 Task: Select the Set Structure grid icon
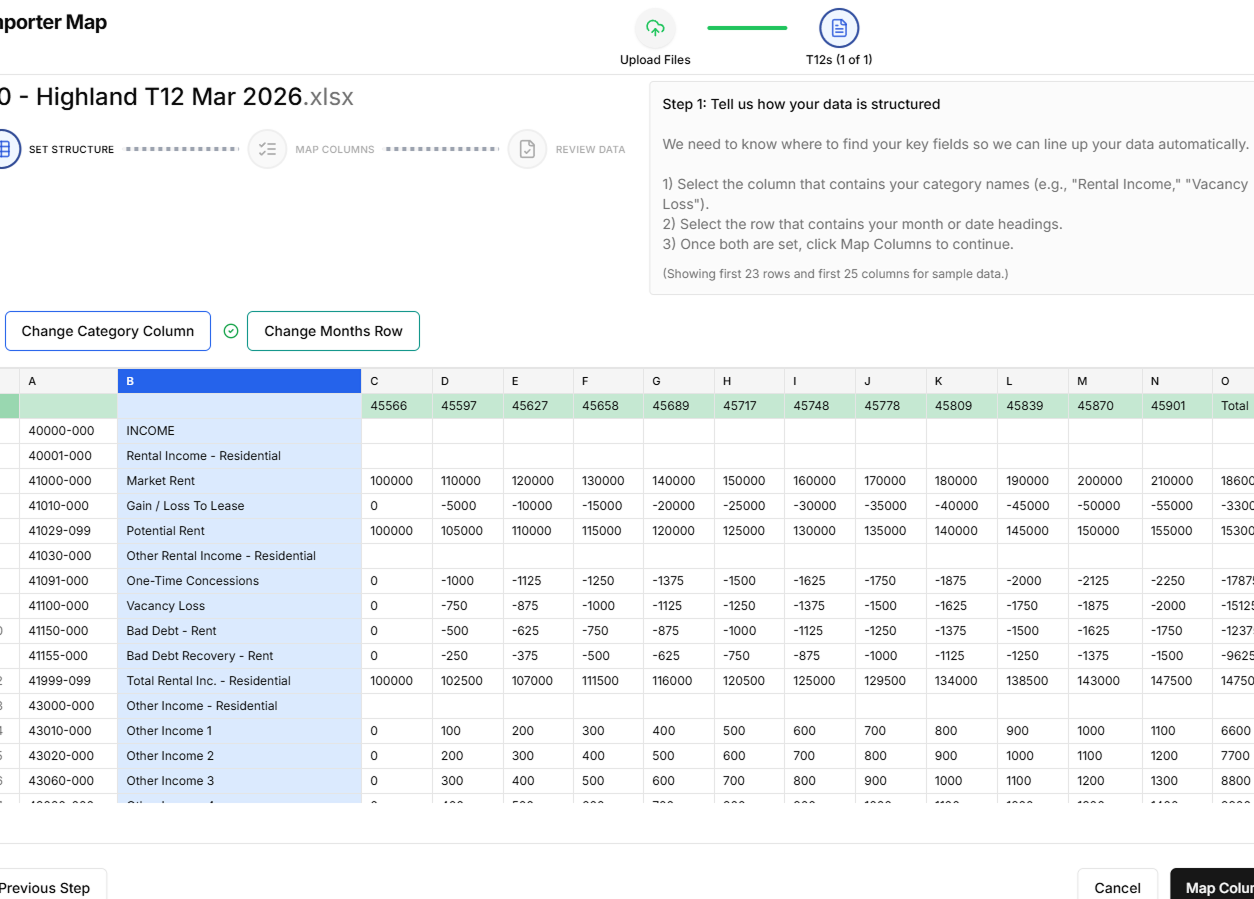[x=5, y=149]
